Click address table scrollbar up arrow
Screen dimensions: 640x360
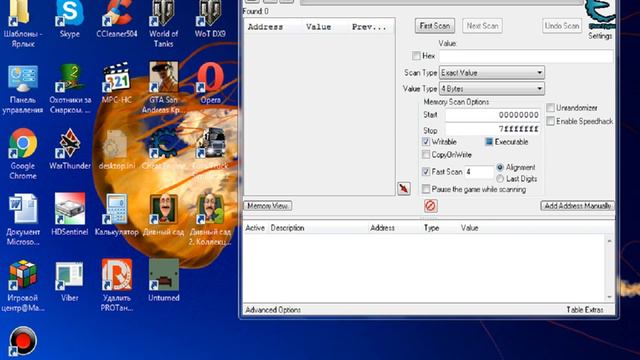pos(609,241)
